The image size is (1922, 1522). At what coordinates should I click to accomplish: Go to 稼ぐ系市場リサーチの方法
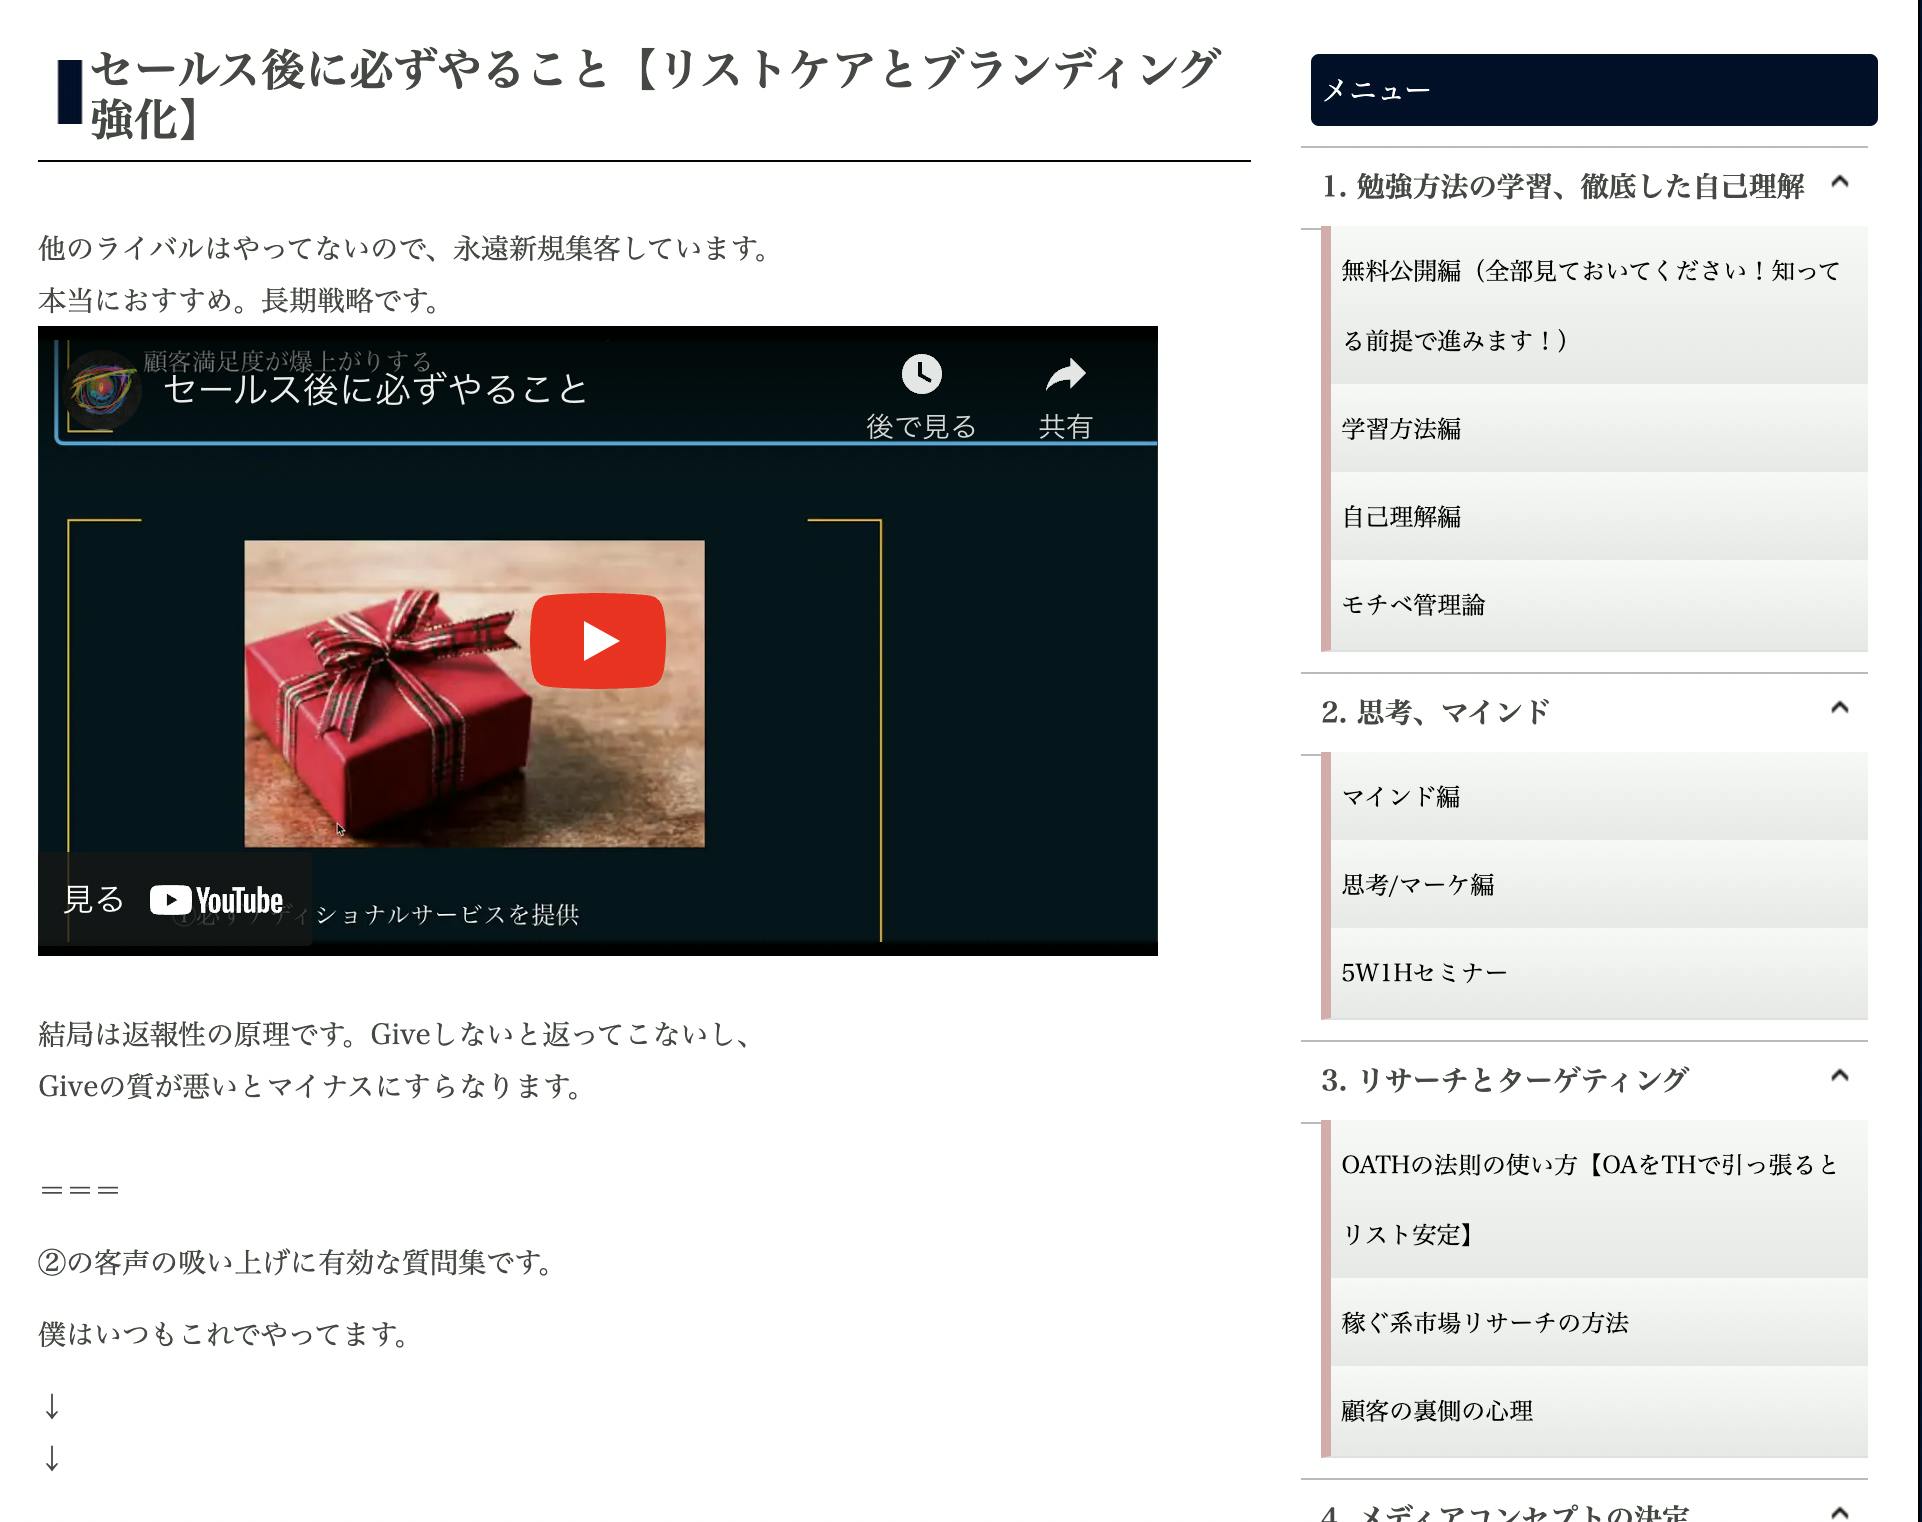[1484, 1323]
